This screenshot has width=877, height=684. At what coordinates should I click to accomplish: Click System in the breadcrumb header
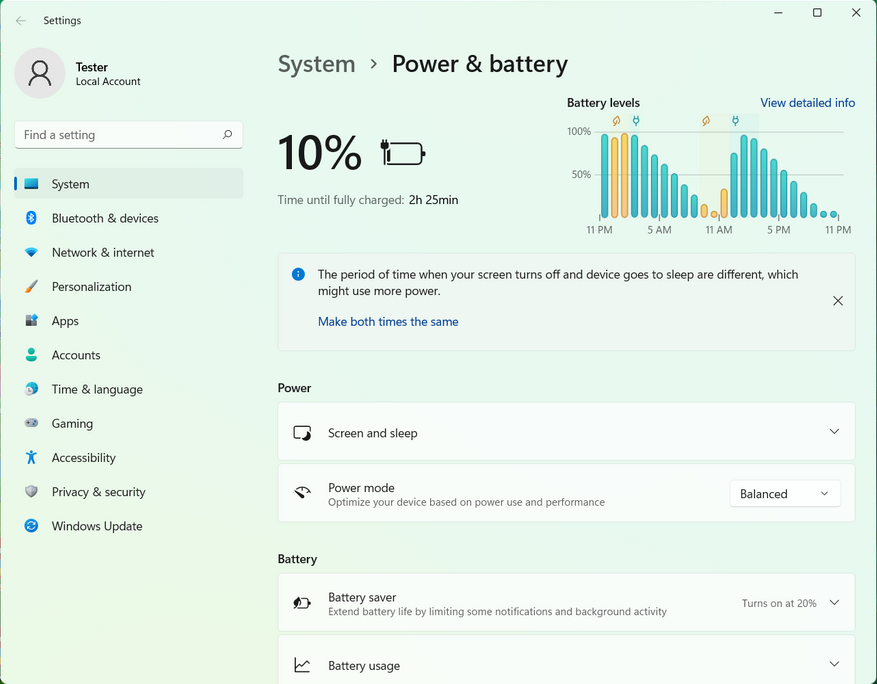click(316, 64)
